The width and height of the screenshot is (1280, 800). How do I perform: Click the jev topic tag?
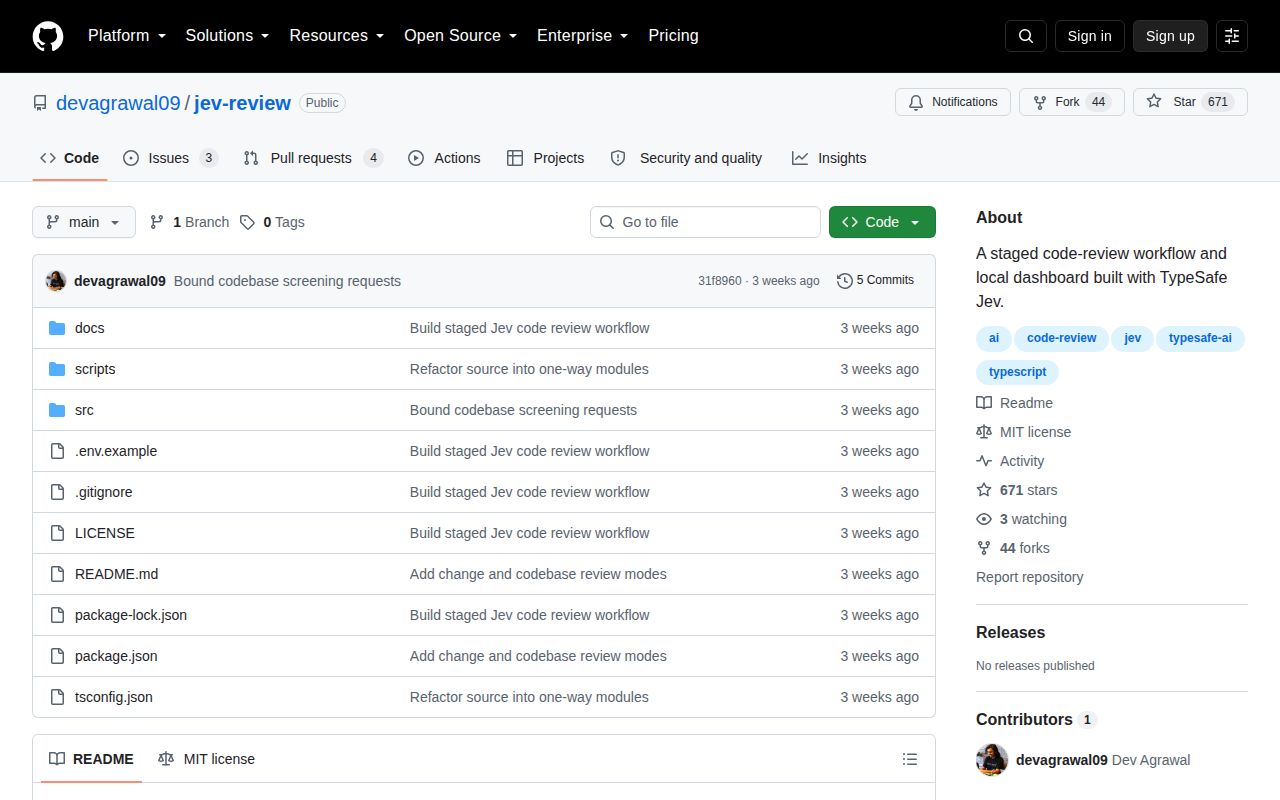pos(1132,338)
